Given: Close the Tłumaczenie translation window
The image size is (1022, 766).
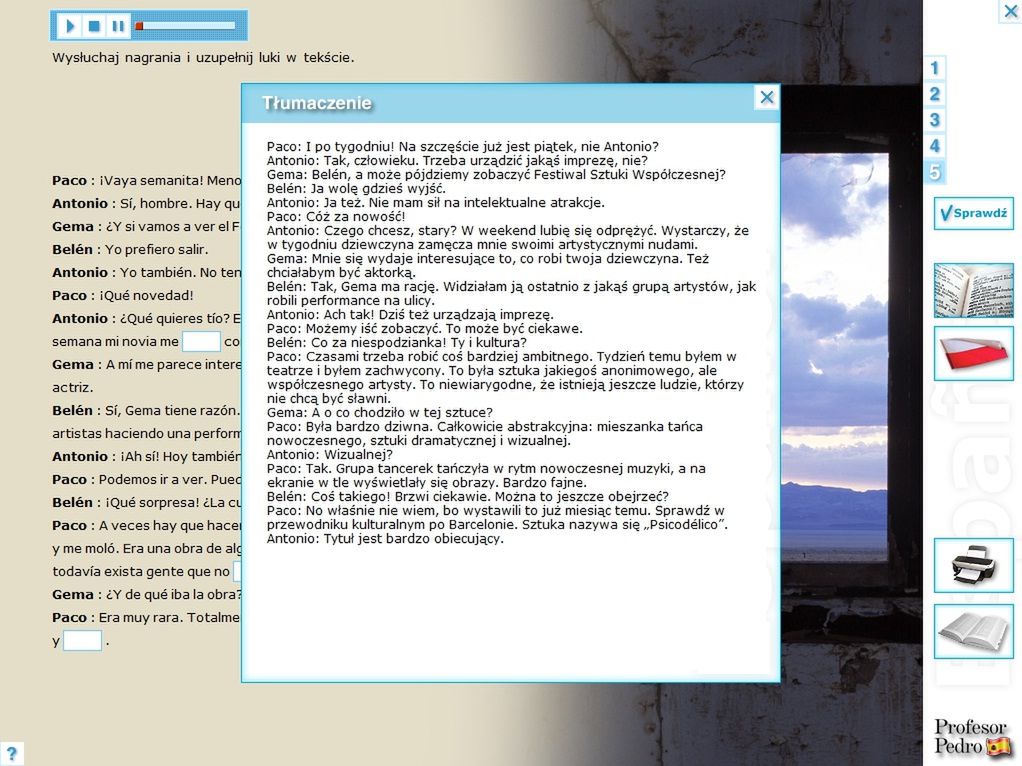Looking at the screenshot, I should [766, 98].
